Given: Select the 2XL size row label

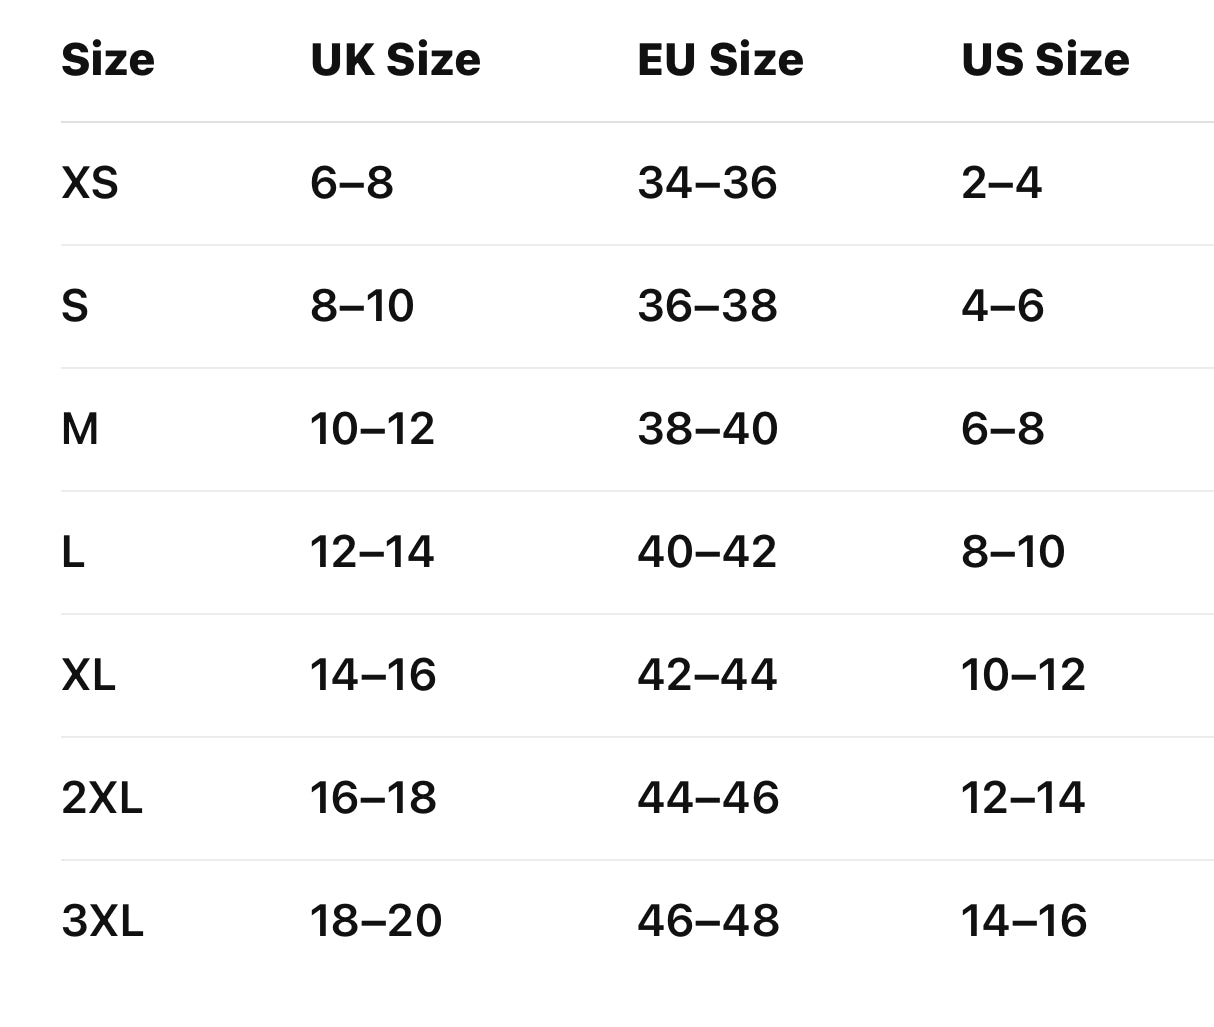Looking at the screenshot, I should coord(102,798).
